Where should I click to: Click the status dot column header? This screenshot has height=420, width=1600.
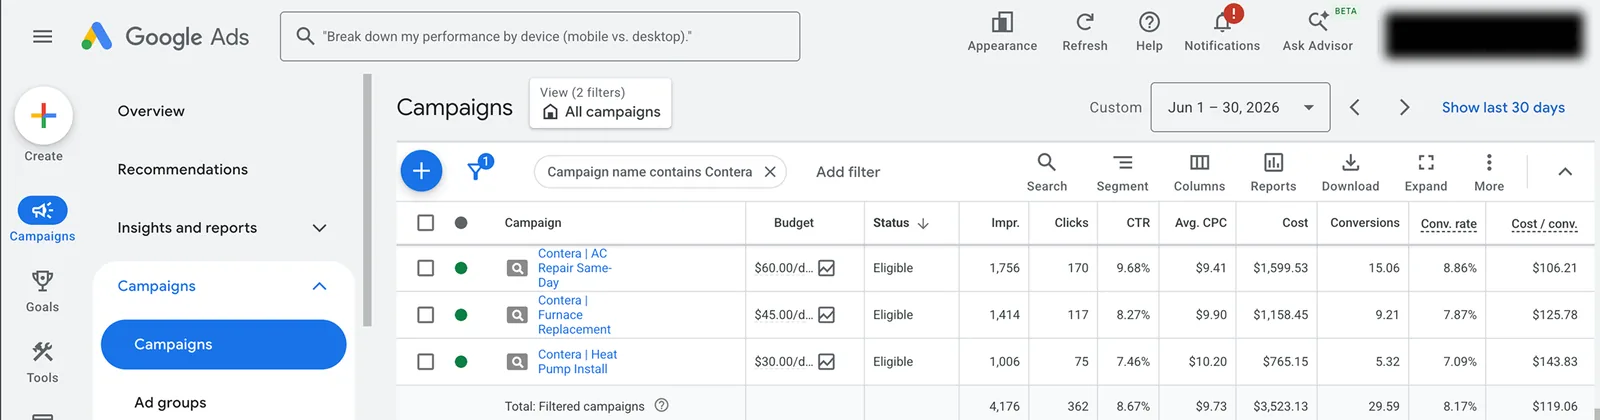click(x=461, y=223)
